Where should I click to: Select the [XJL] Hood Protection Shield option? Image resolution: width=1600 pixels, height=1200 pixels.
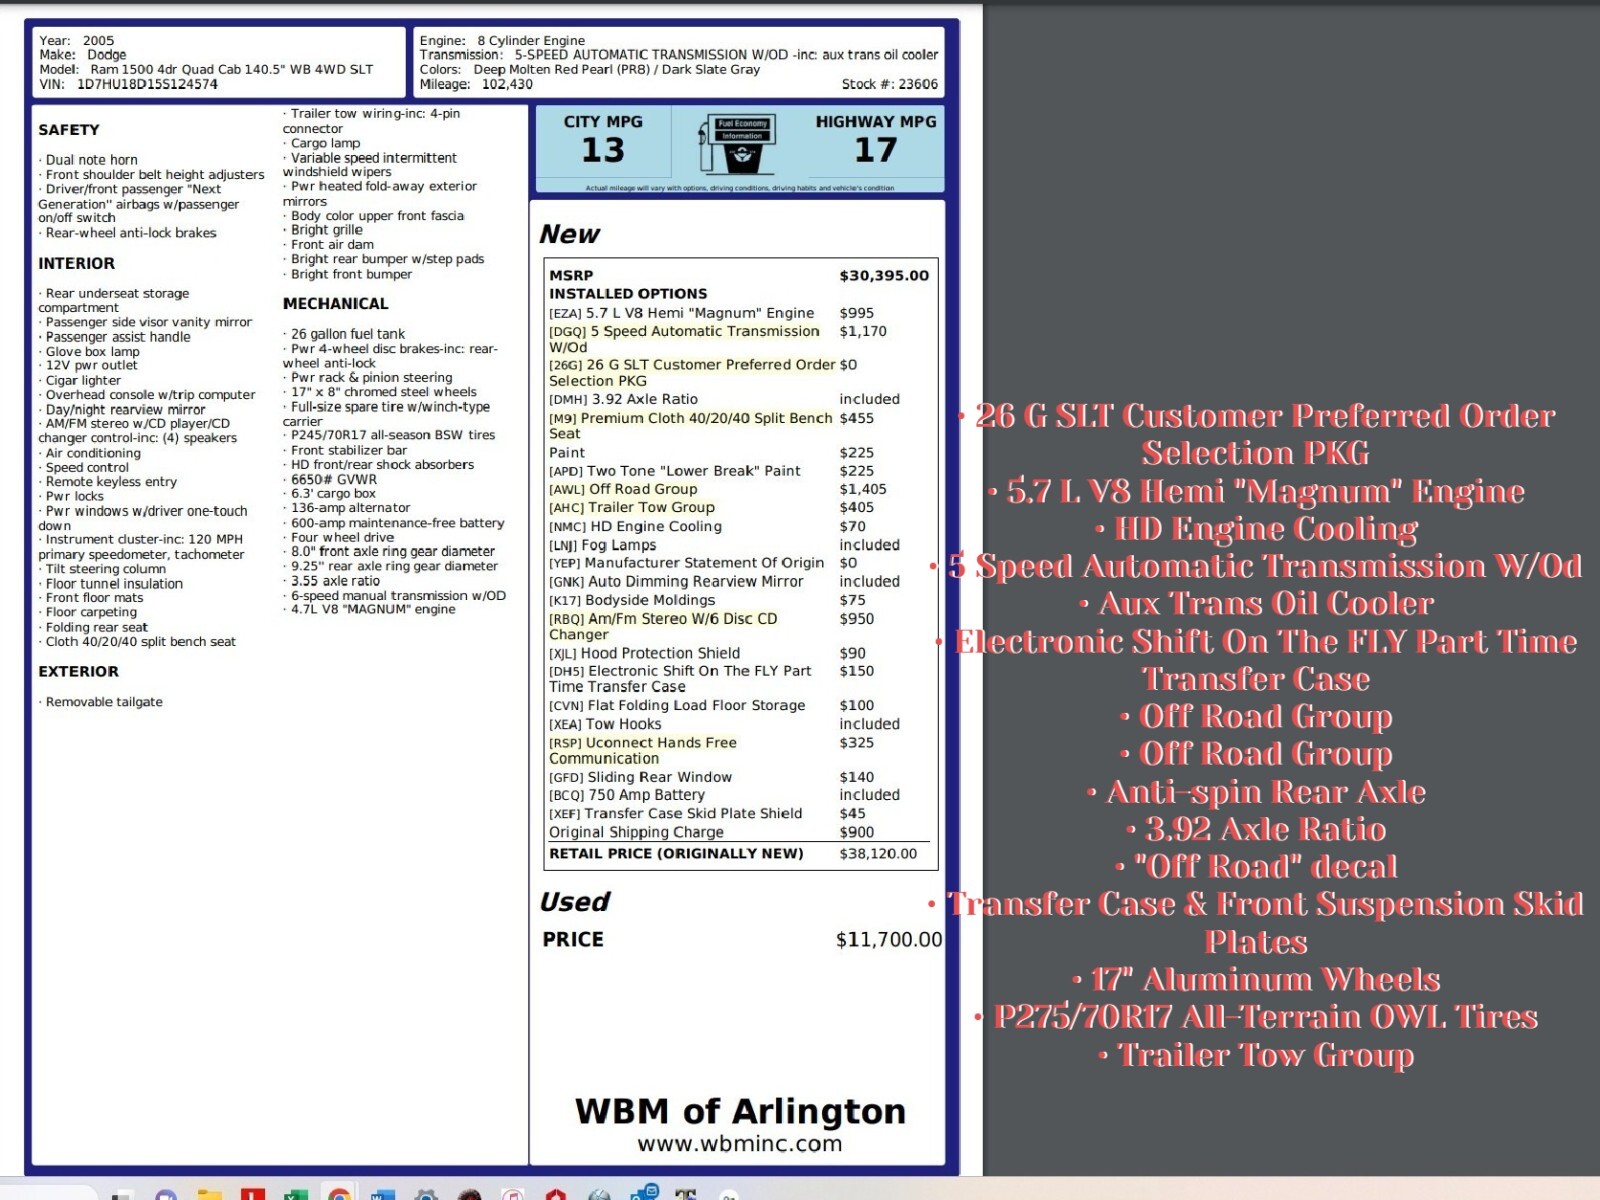point(707,653)
